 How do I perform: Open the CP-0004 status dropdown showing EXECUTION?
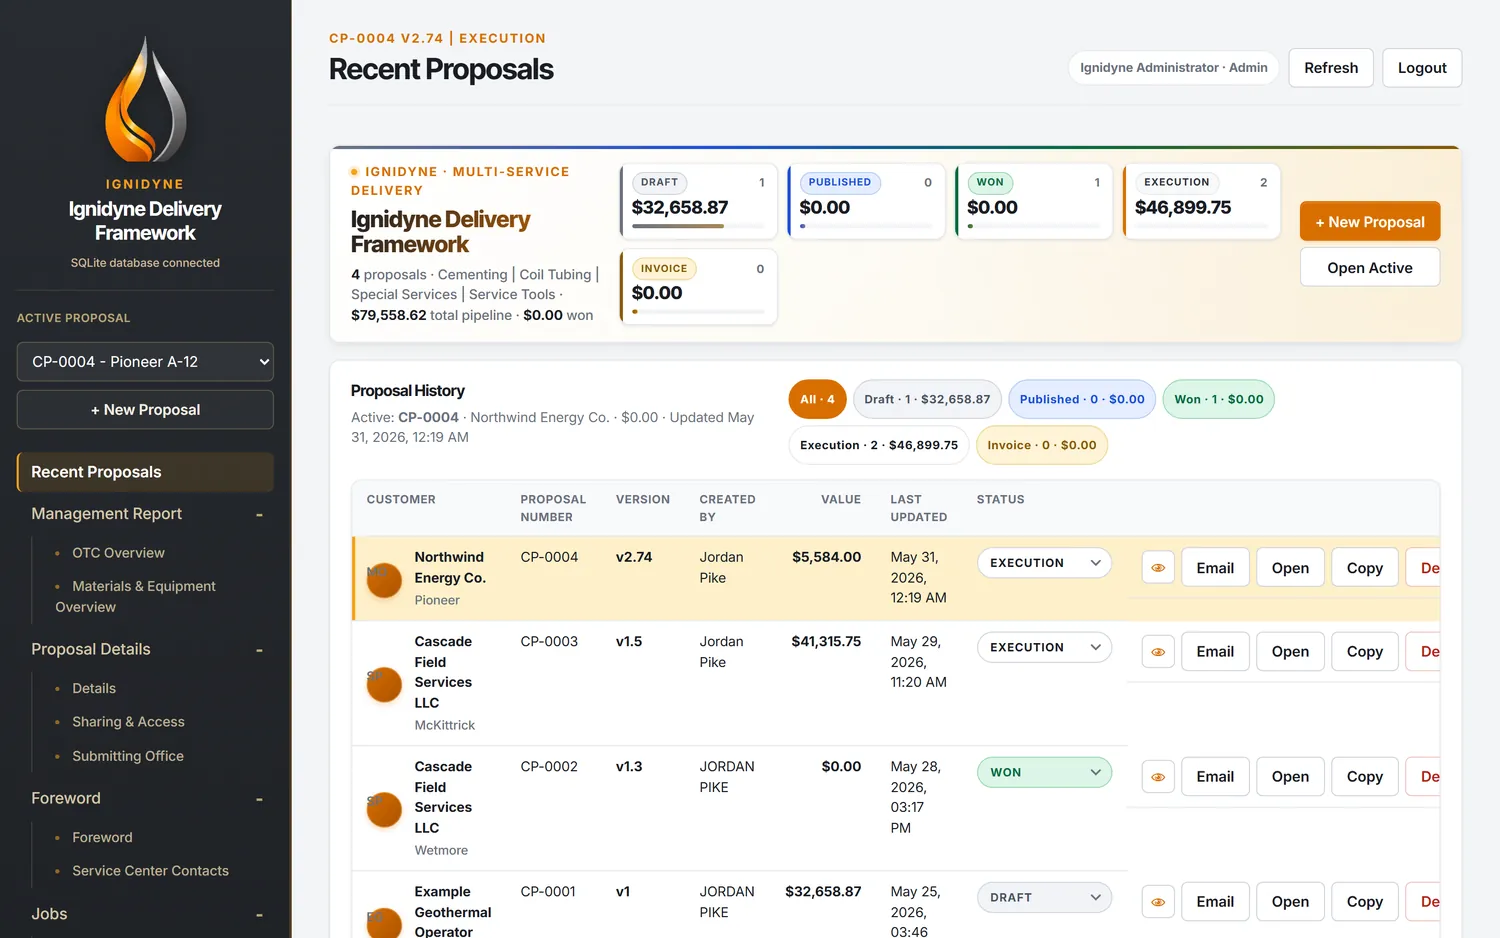1044,563
